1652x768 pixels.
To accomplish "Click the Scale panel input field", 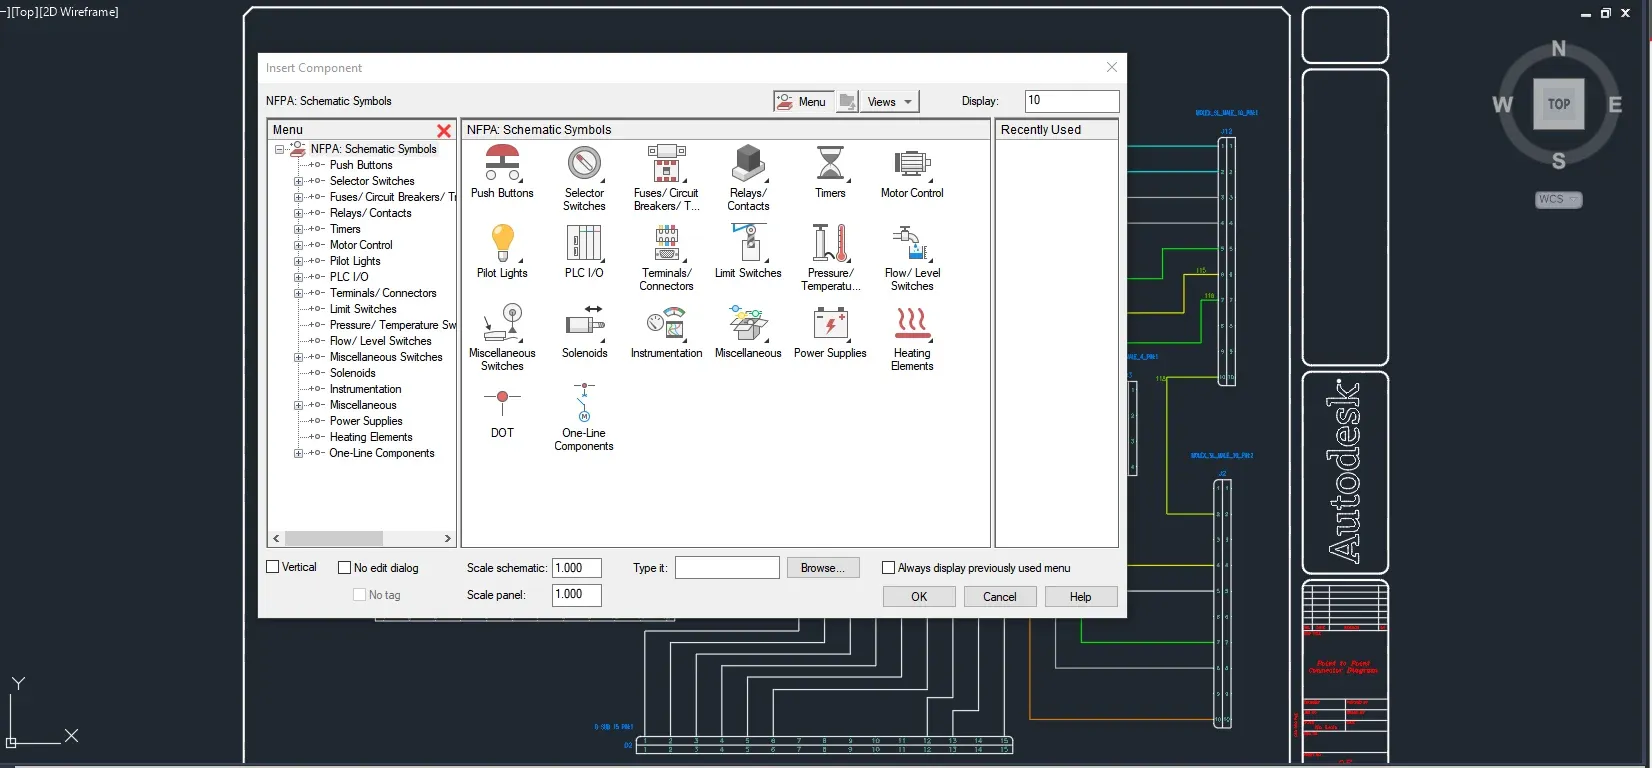I will 577,595.
